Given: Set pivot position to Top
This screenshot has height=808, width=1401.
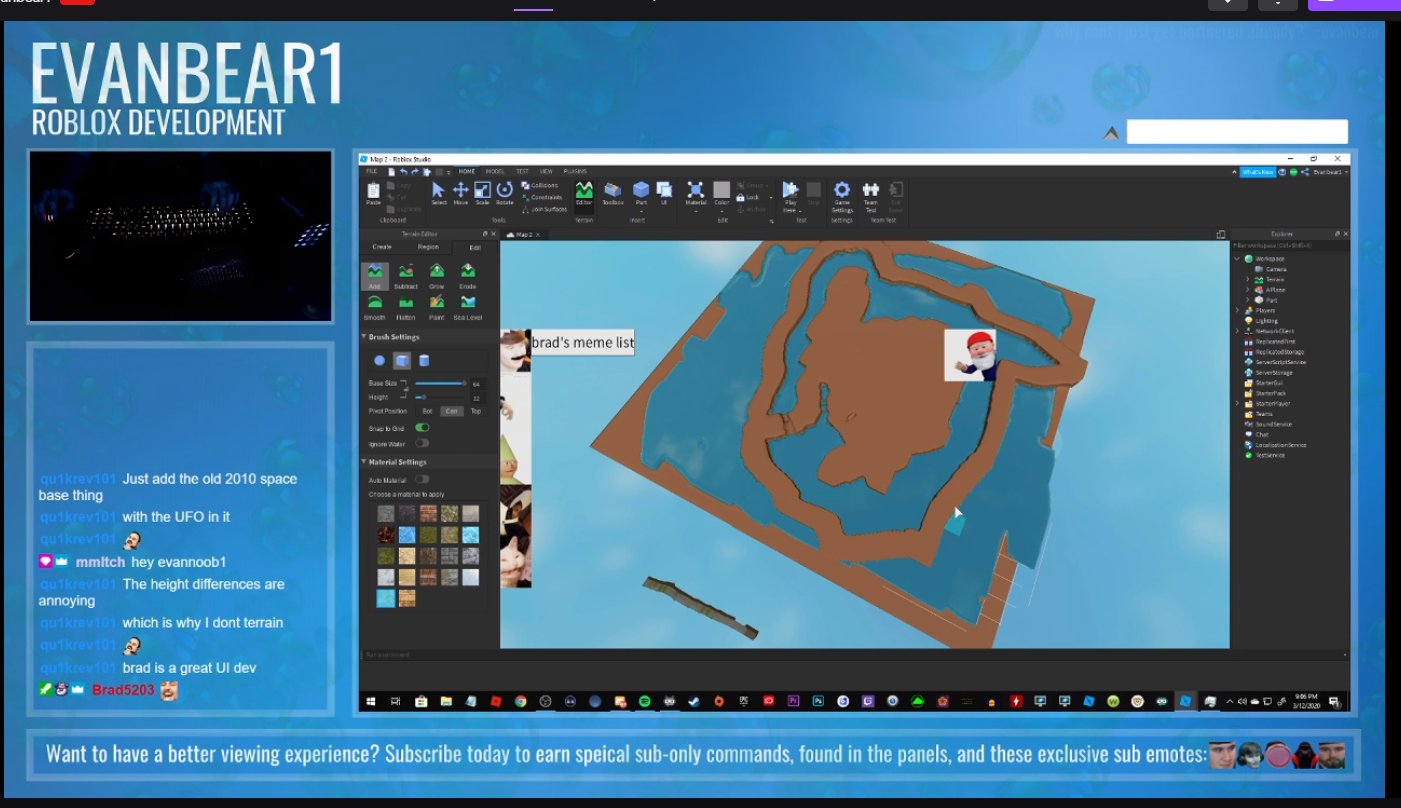Looking at the screenshot, I should point(475,411).
